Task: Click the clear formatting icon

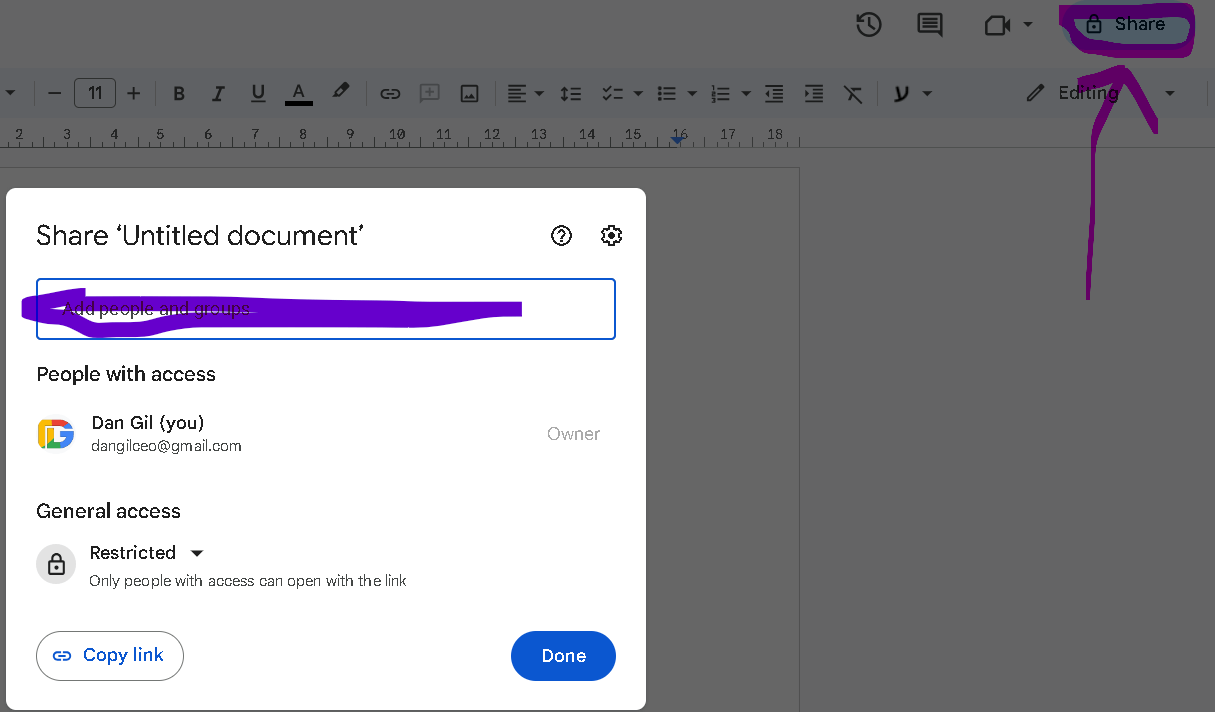Action: pyautogui.click(x=852, y=94)
